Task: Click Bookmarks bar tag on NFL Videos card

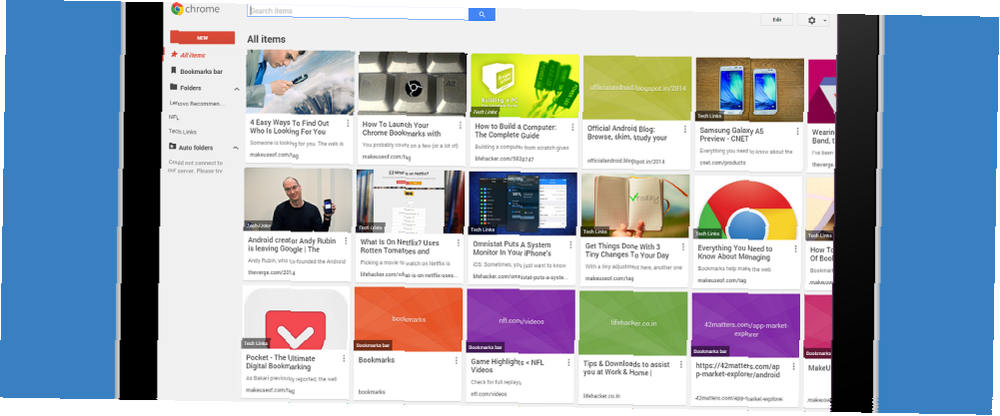Action: (487, 348)
